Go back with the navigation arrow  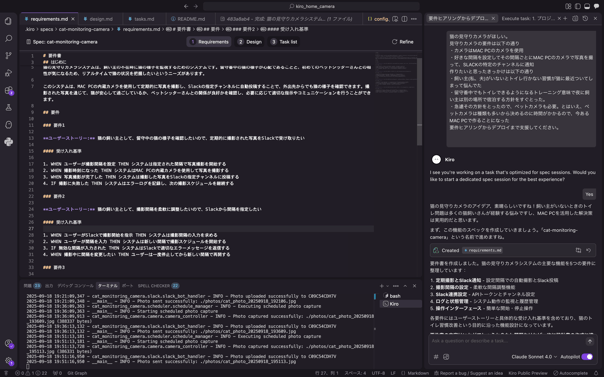[186, 6]
